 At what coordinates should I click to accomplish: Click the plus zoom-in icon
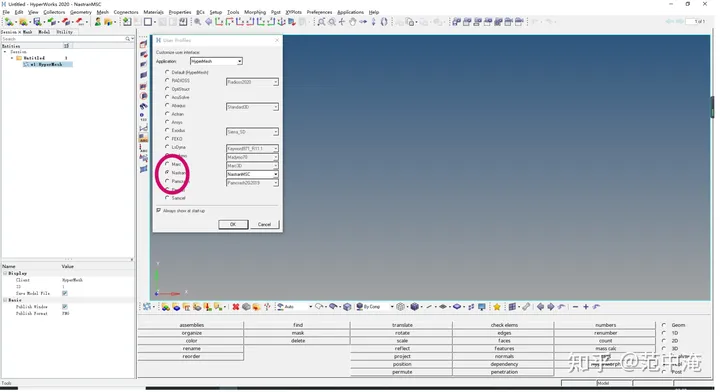pyautogui.click(x=586, y=307)
